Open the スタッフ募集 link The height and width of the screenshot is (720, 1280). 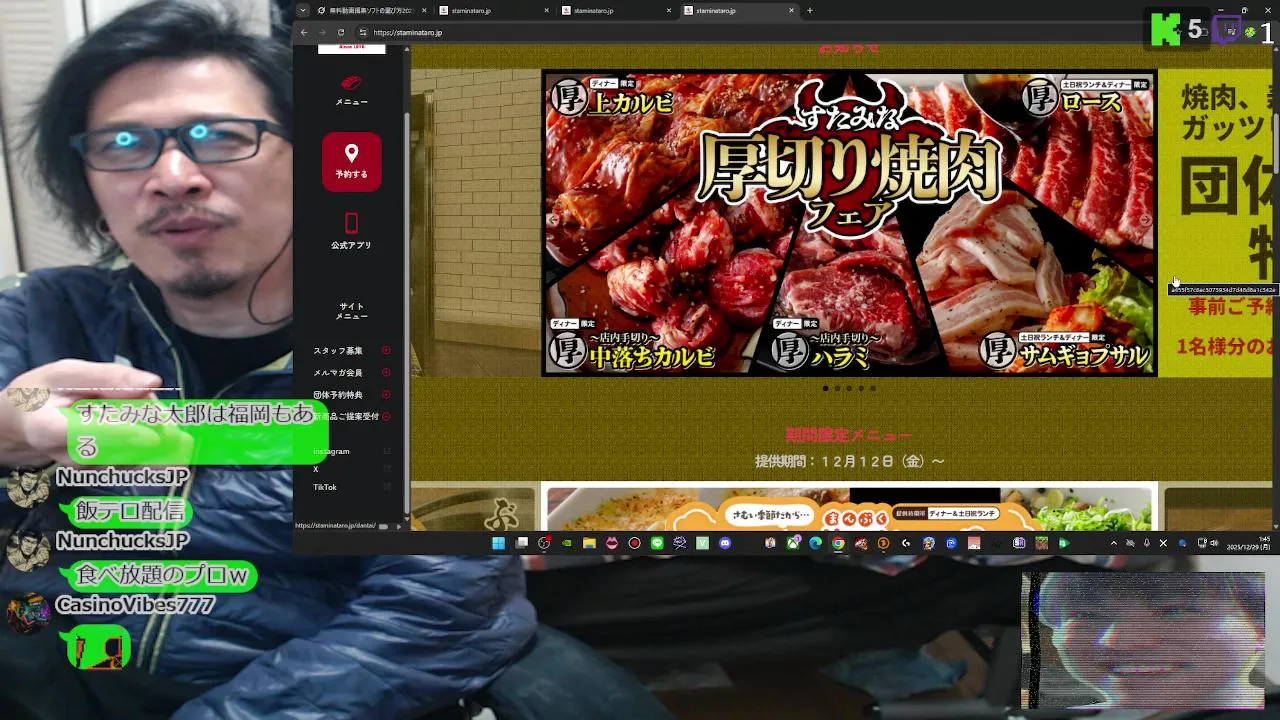(x=338, y=351)
